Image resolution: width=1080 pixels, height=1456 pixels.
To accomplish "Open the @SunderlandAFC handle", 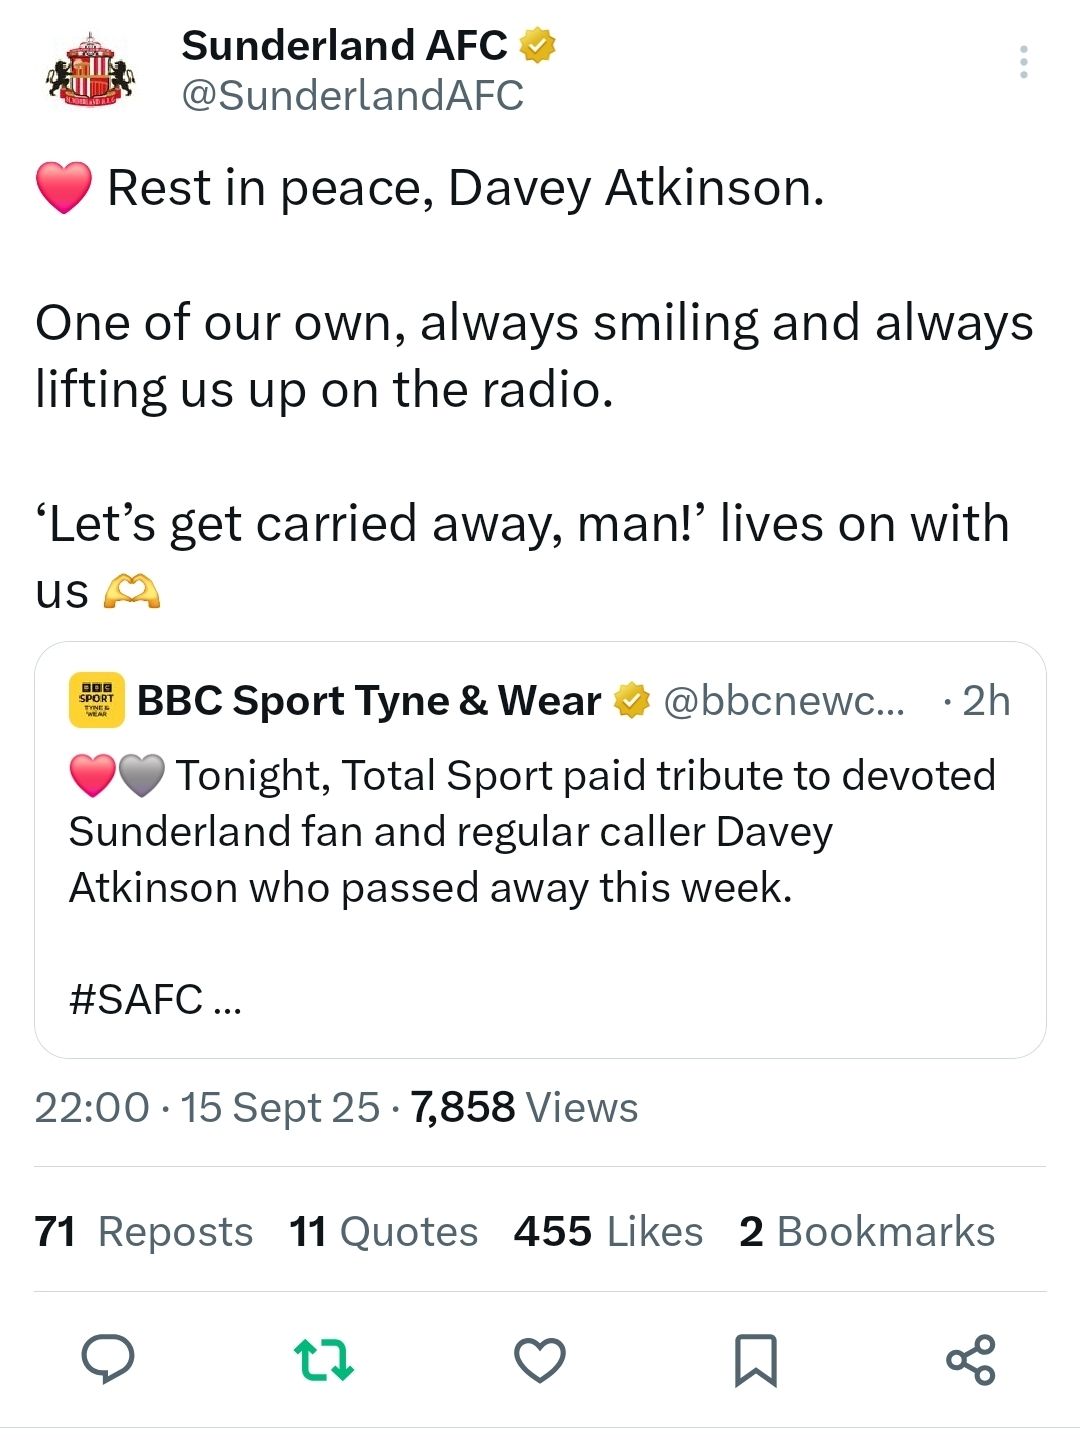I will click(352, 96).
